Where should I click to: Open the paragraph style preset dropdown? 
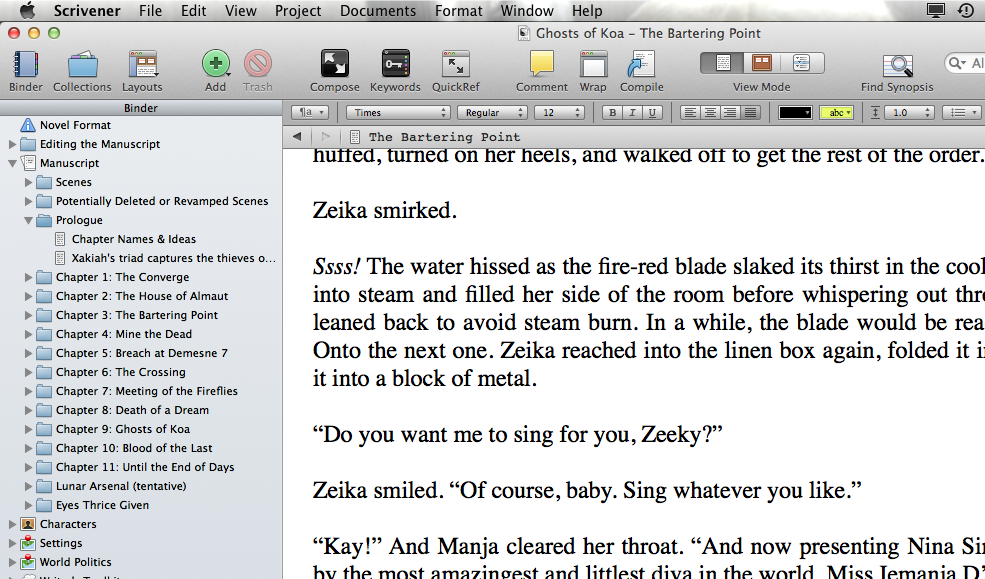click(x=310, y=112)
